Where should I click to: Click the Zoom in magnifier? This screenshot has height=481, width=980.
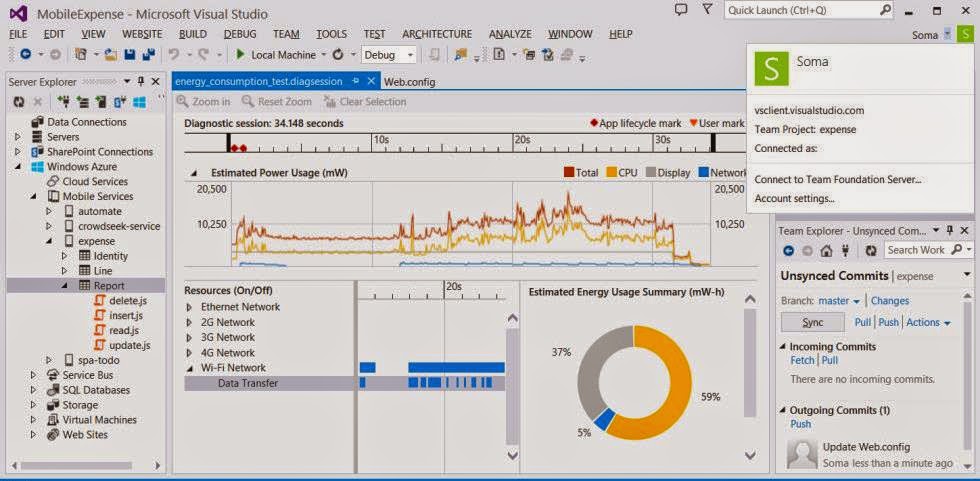182,101
